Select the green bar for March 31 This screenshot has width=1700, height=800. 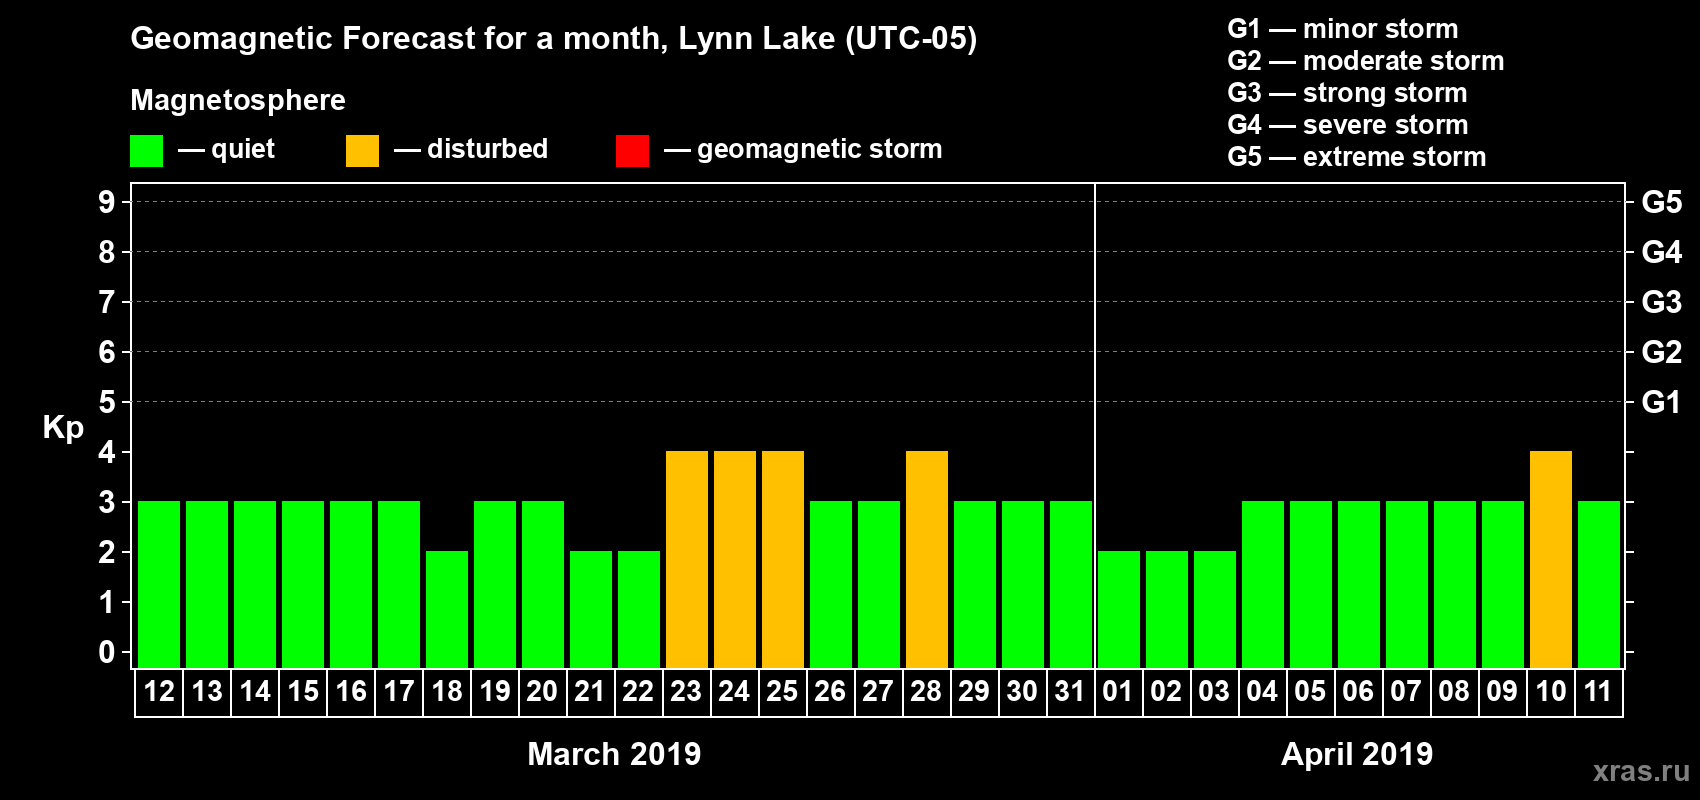pyautogui.click(x=1071, y=584)
